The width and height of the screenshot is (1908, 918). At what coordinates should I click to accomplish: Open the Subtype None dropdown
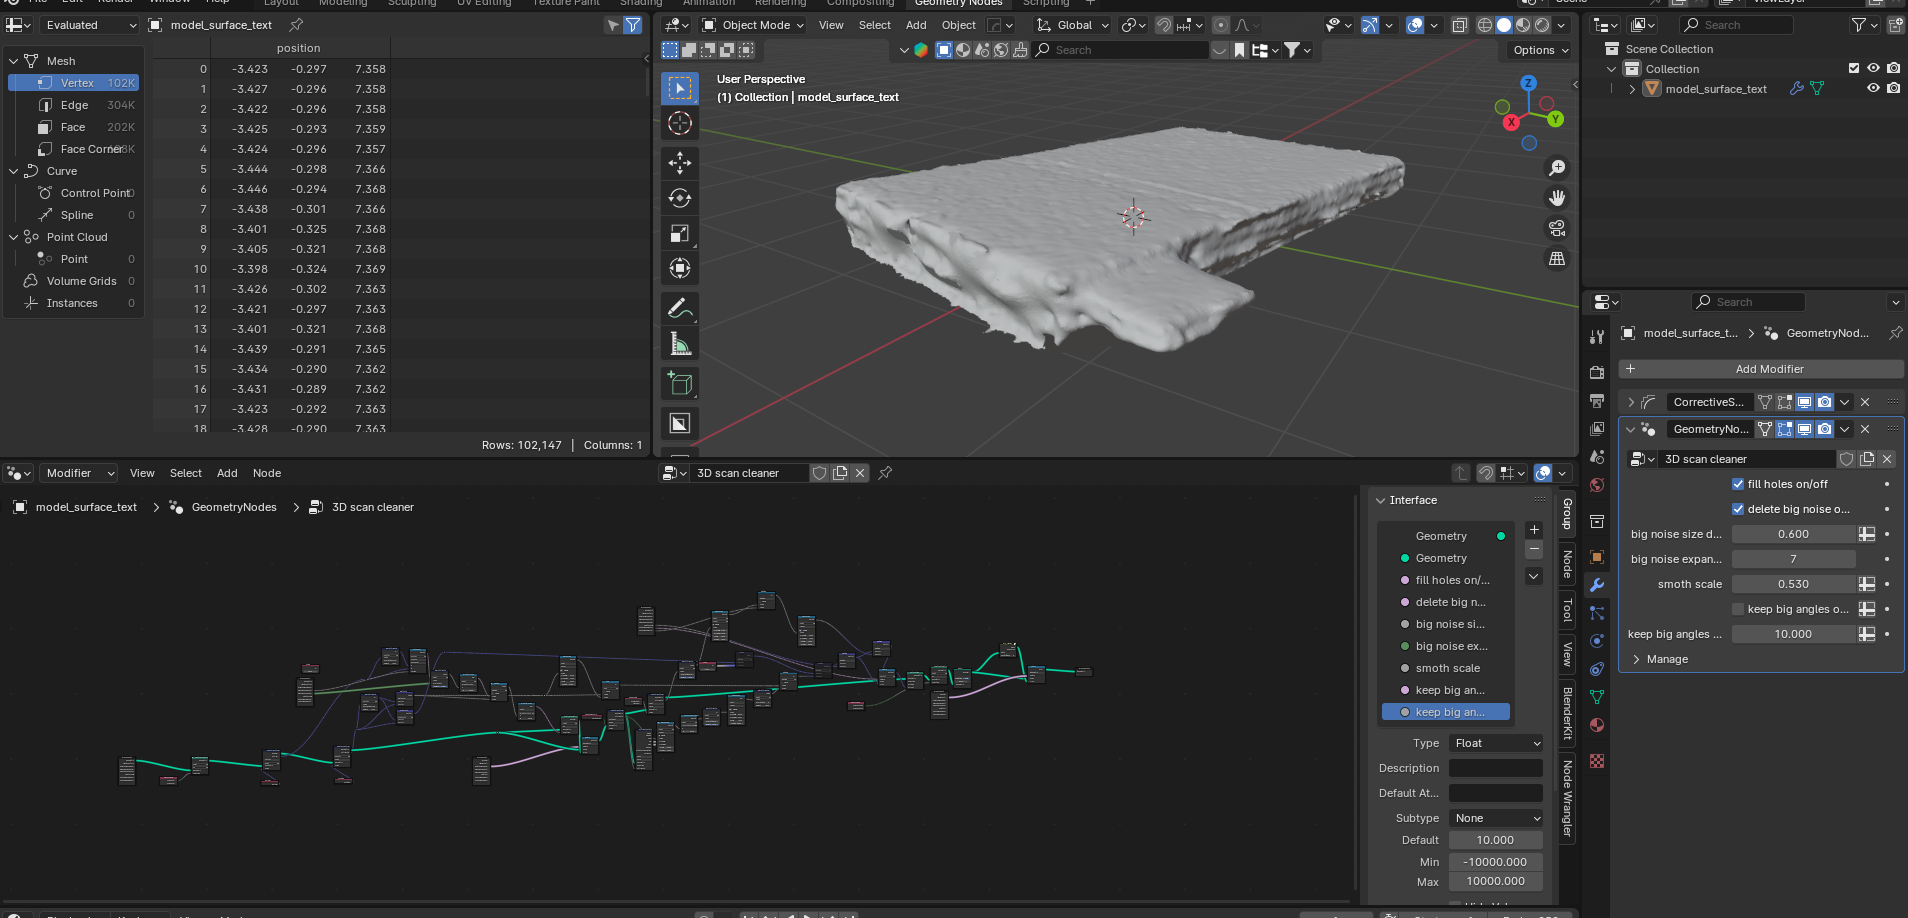(x=1496, y=818)
